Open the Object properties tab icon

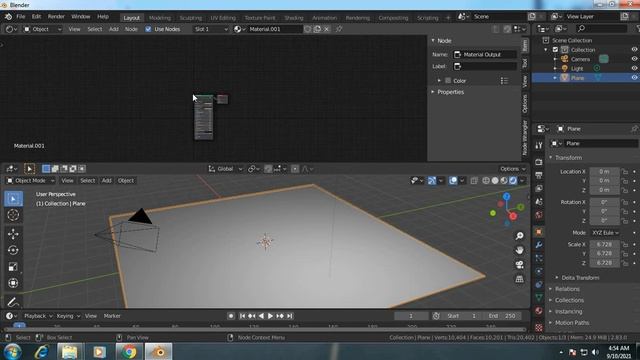[539, 232]
